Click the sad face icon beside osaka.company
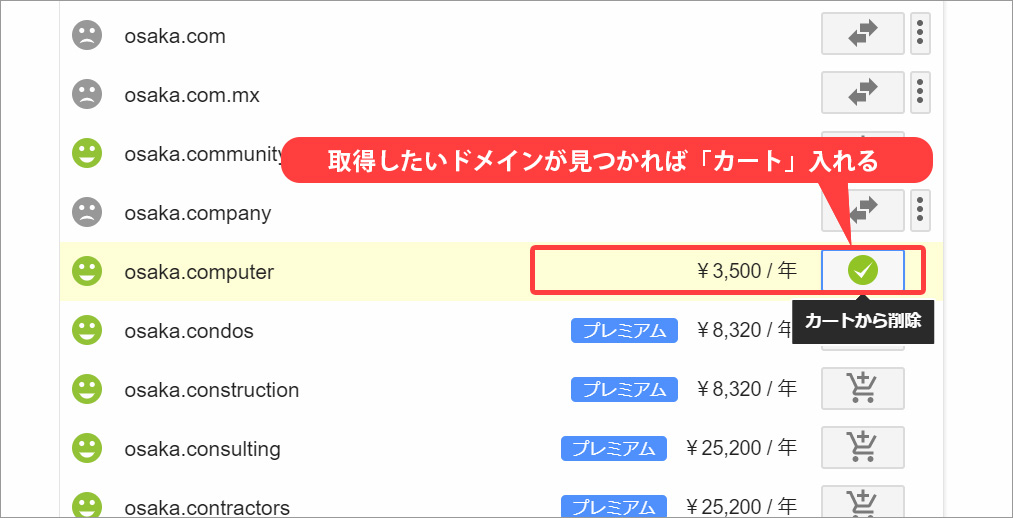The image size is (1013, 518). (87, 212)
